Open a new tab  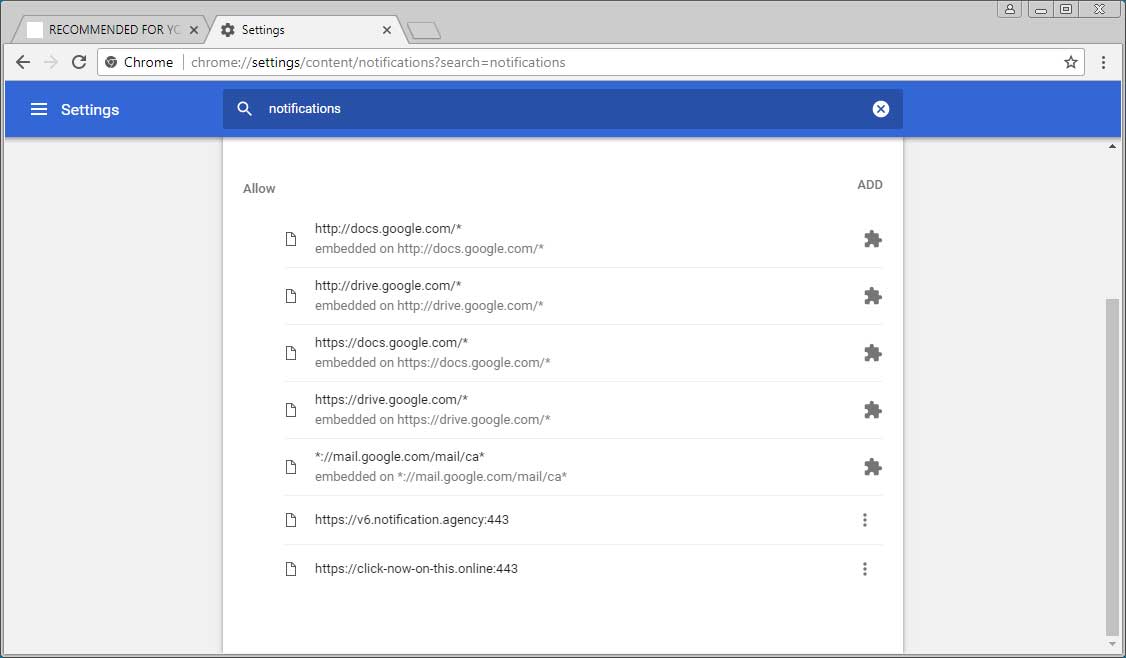point(424,30)
